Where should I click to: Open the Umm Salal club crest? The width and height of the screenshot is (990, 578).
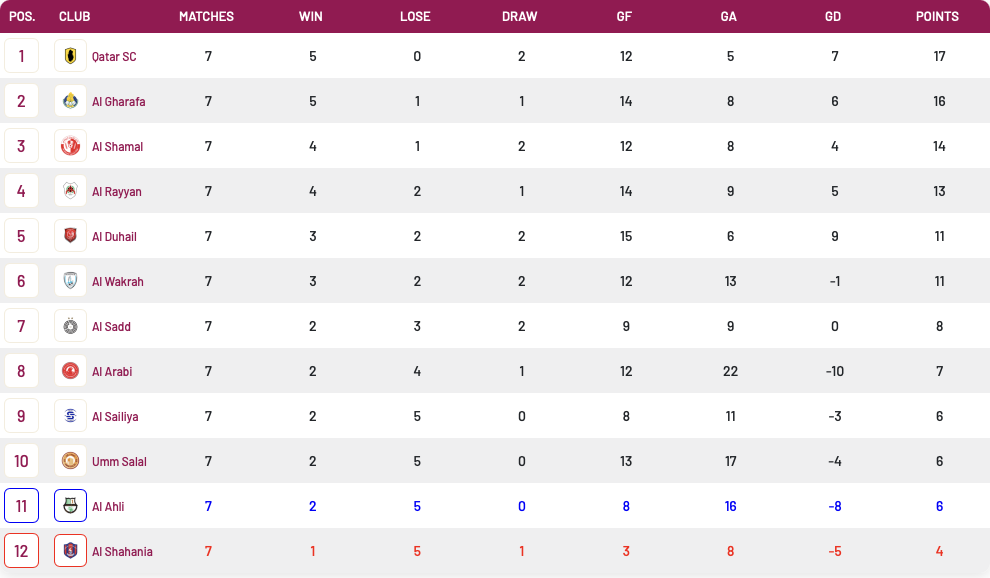point(70,461)
